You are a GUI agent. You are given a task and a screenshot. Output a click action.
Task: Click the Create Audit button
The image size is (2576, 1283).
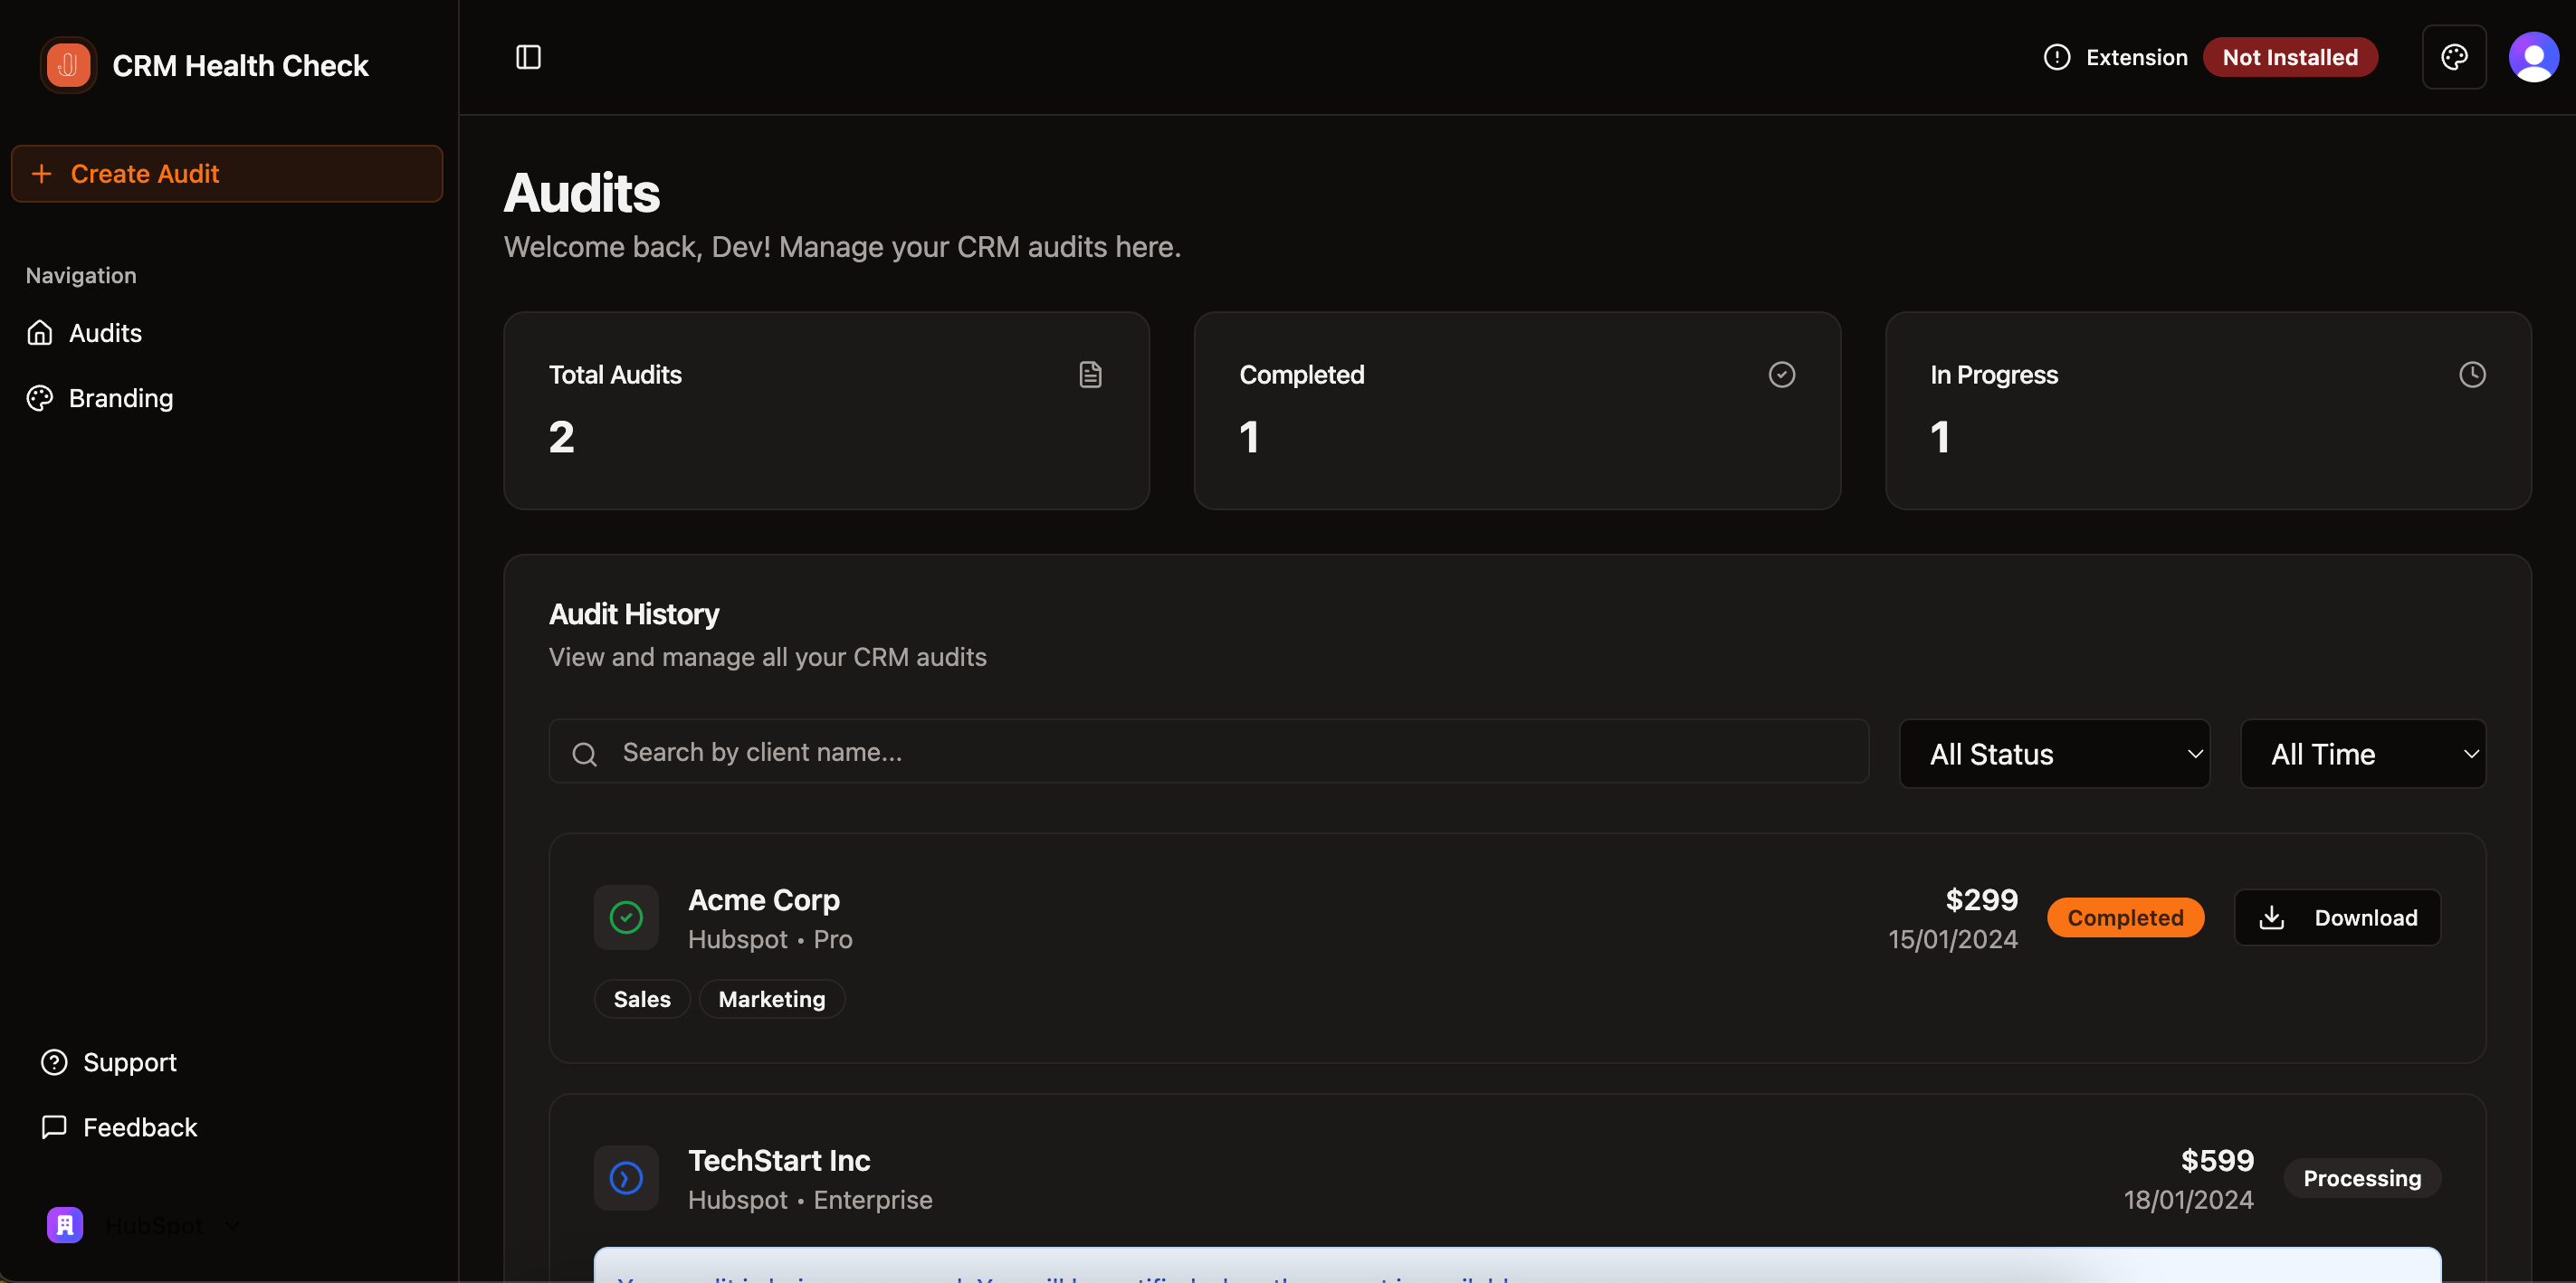[226, 173]
